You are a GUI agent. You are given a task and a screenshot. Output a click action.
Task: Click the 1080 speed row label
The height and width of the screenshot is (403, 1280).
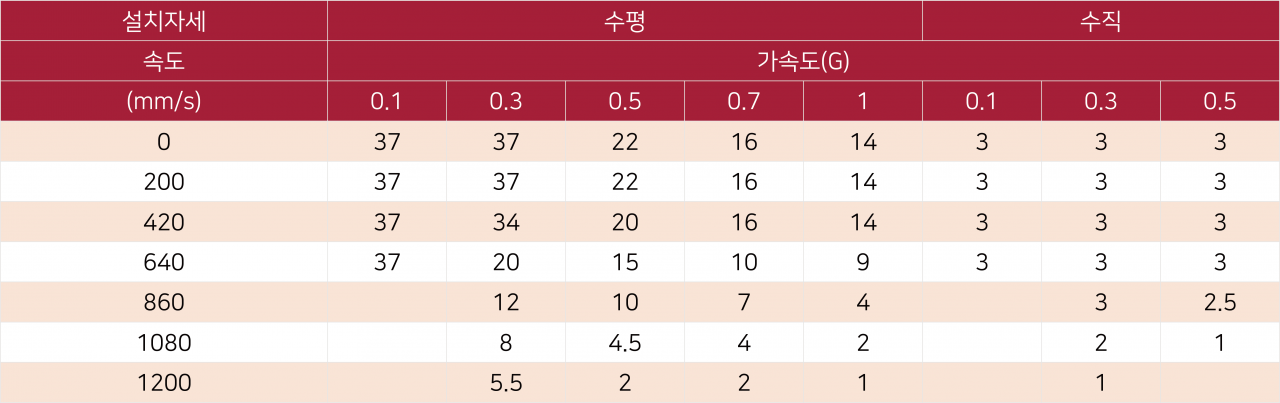(x=163, y=342)
